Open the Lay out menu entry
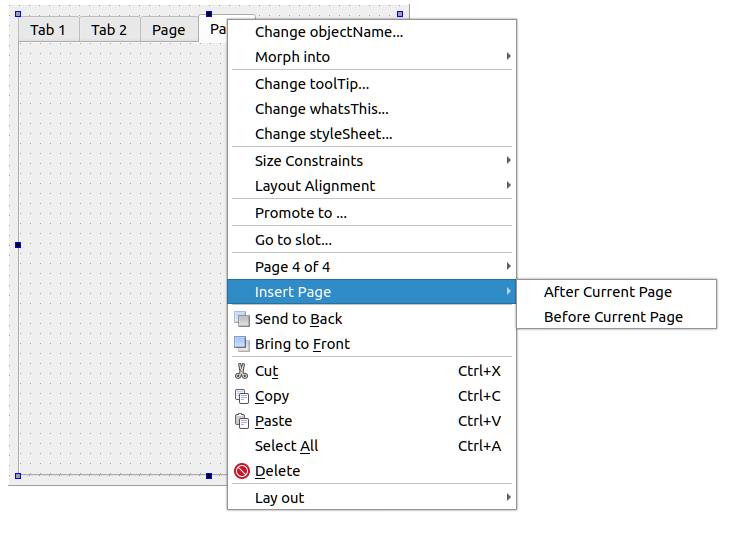Image resolution: width=744 pixels, height=536 pixels. (372, 498)
